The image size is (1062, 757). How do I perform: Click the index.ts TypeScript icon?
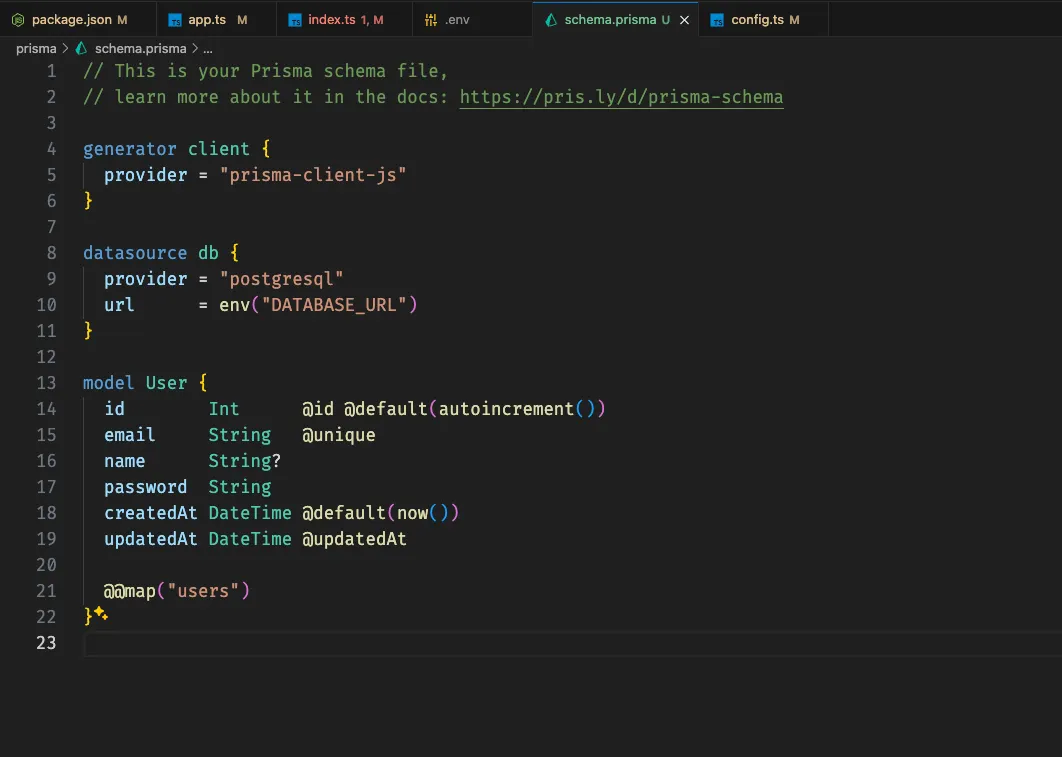295,20
